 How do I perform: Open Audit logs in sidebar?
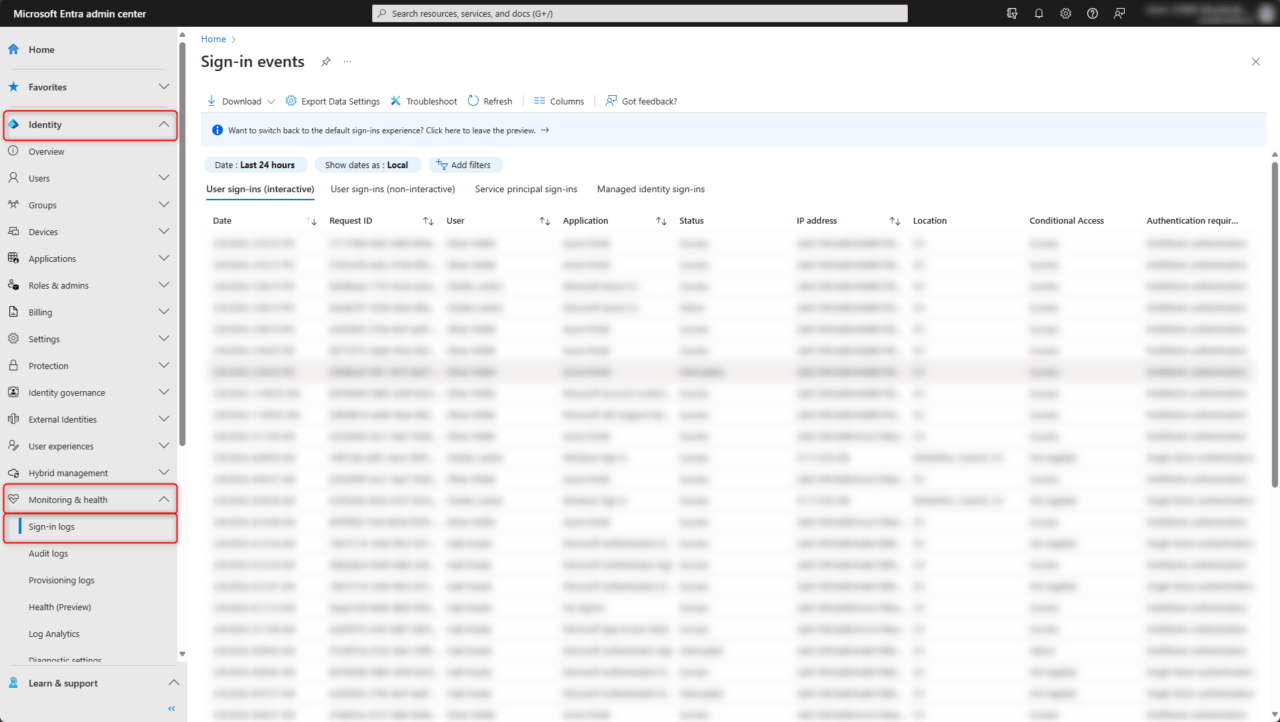(48, 553)
